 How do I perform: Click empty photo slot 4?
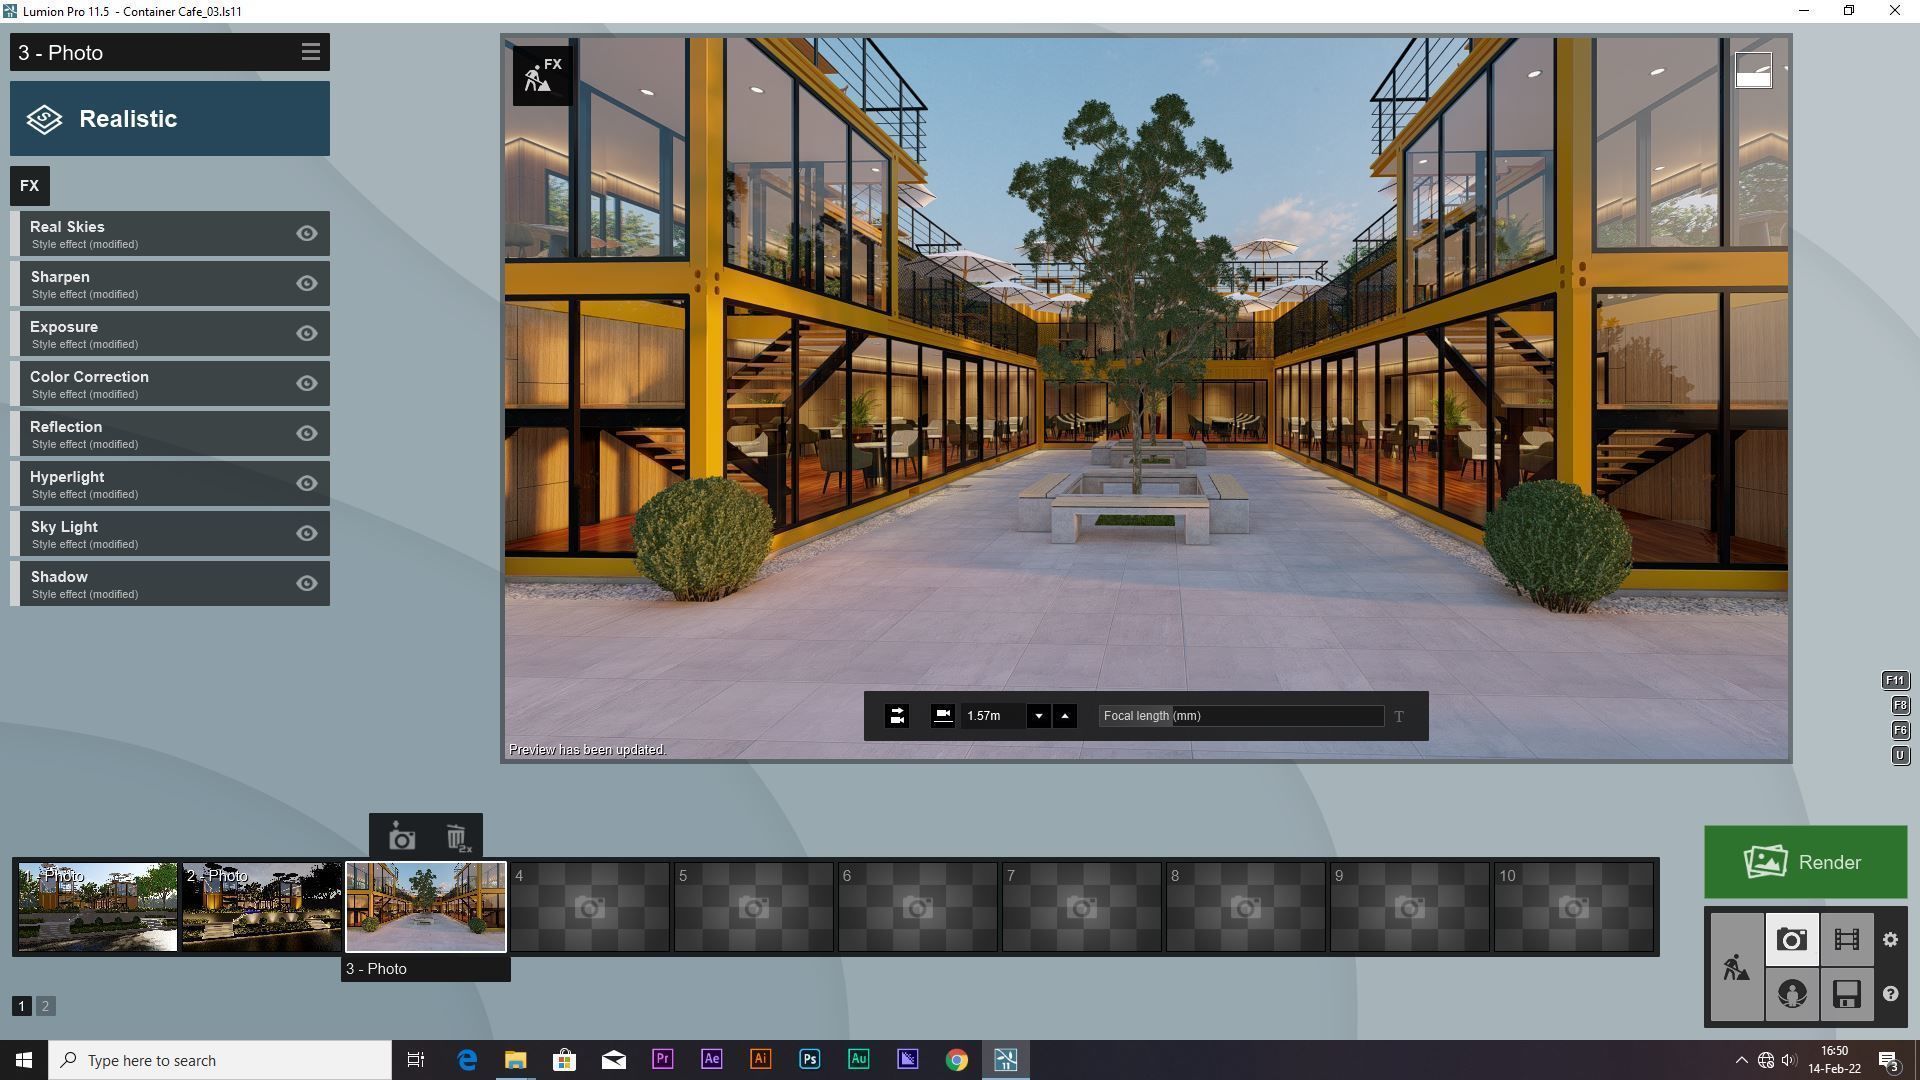click(x=590, y=907)
